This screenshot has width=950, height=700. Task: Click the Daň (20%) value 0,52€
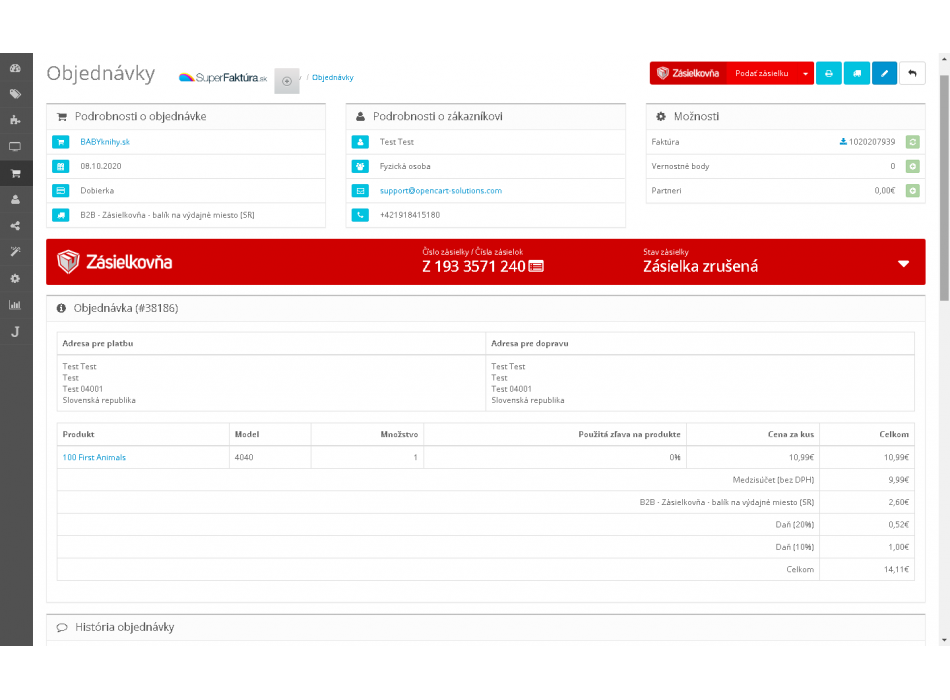[899, 525]
